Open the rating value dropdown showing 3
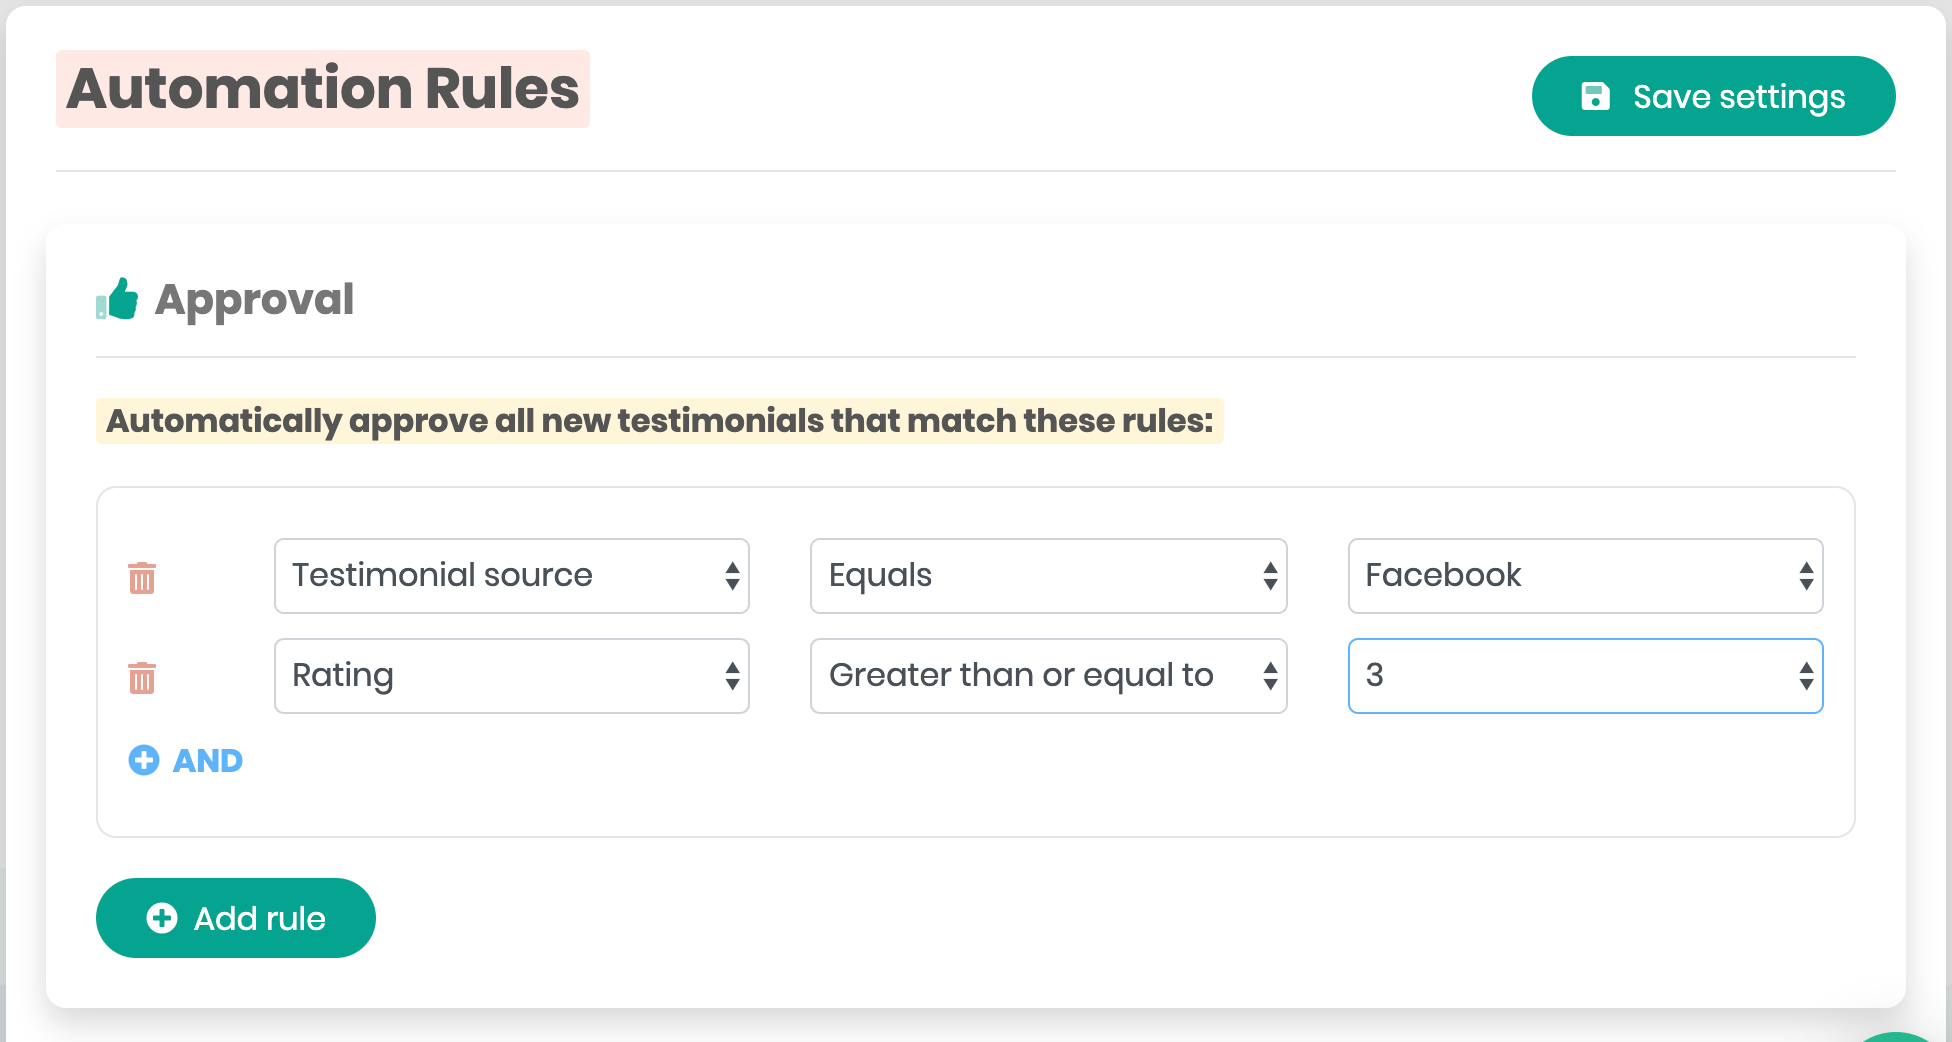This screenshot has height=1042, width=1952. pos(1585,676)
